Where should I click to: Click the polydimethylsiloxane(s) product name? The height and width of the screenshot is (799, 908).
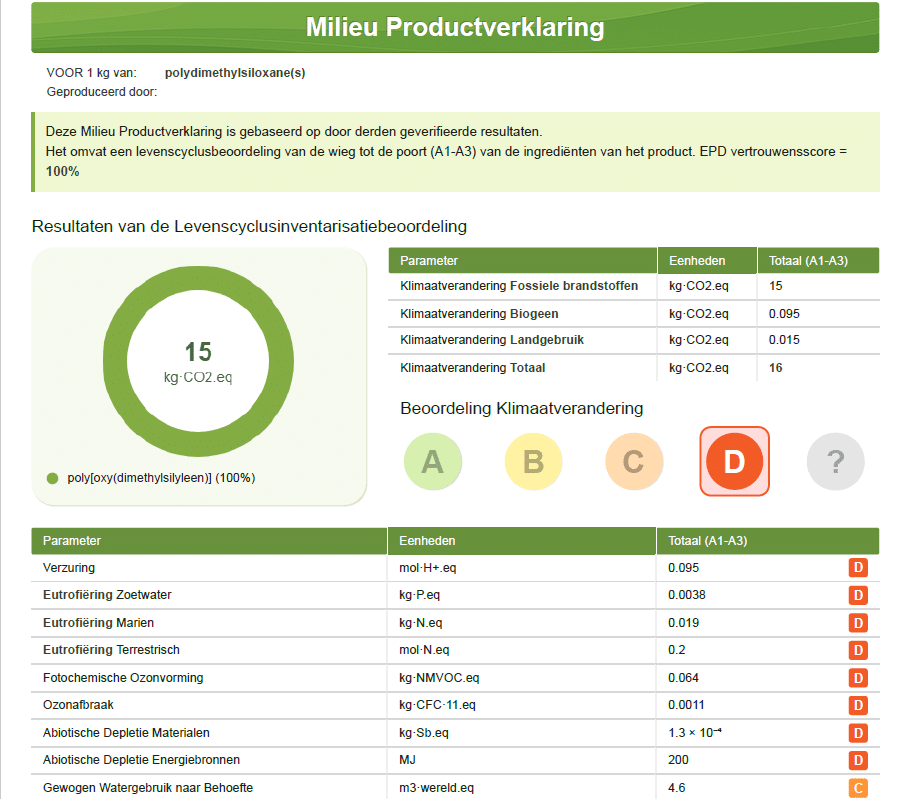234,73
